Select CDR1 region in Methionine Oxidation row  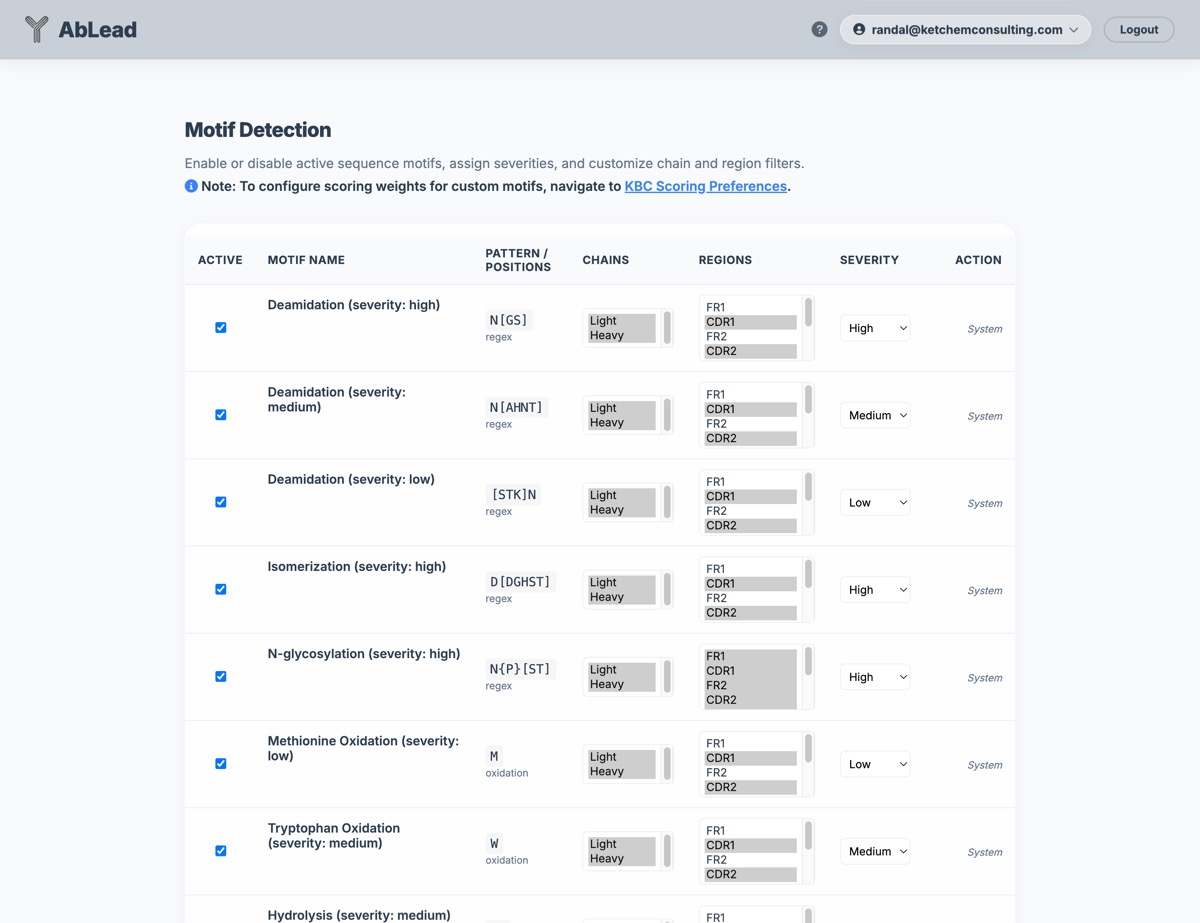point(750,758)
